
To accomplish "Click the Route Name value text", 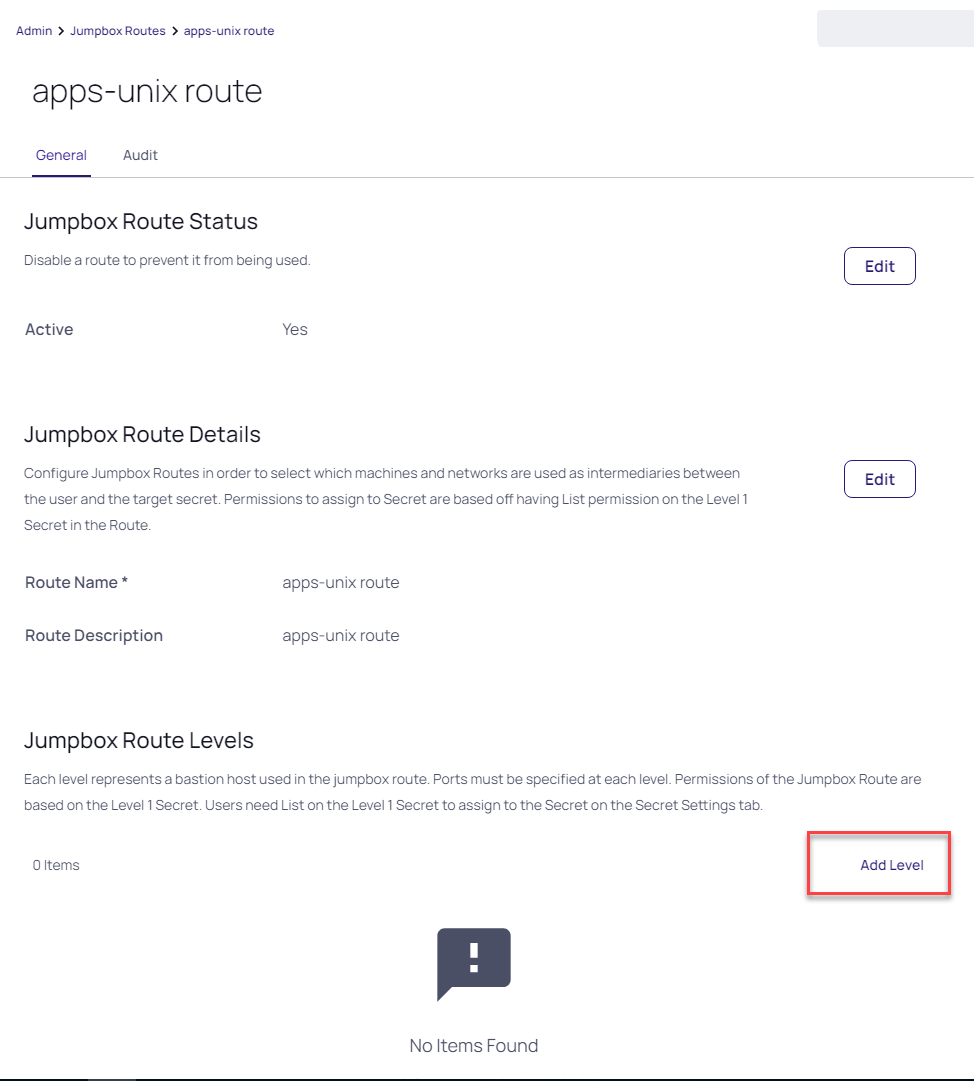I will pyautogui.click(x=340, y=583).
